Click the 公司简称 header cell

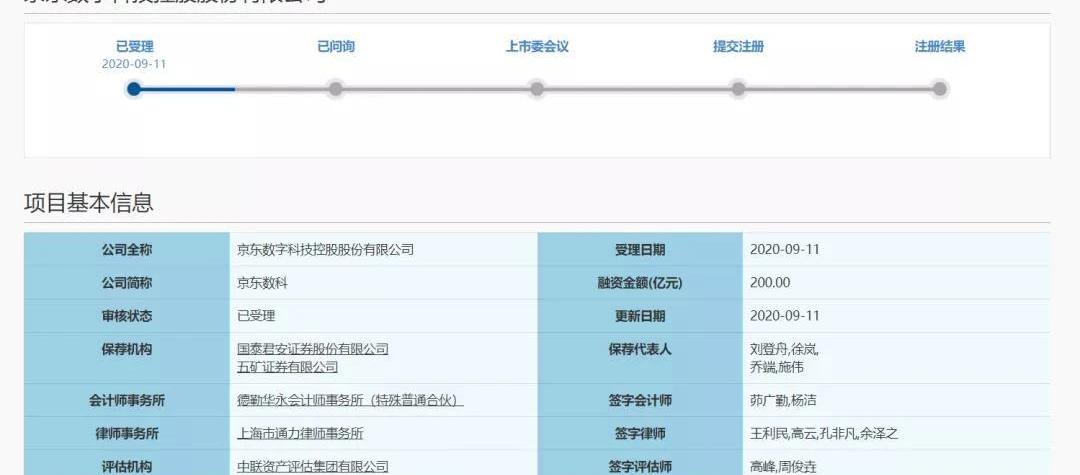click(127, 283)
